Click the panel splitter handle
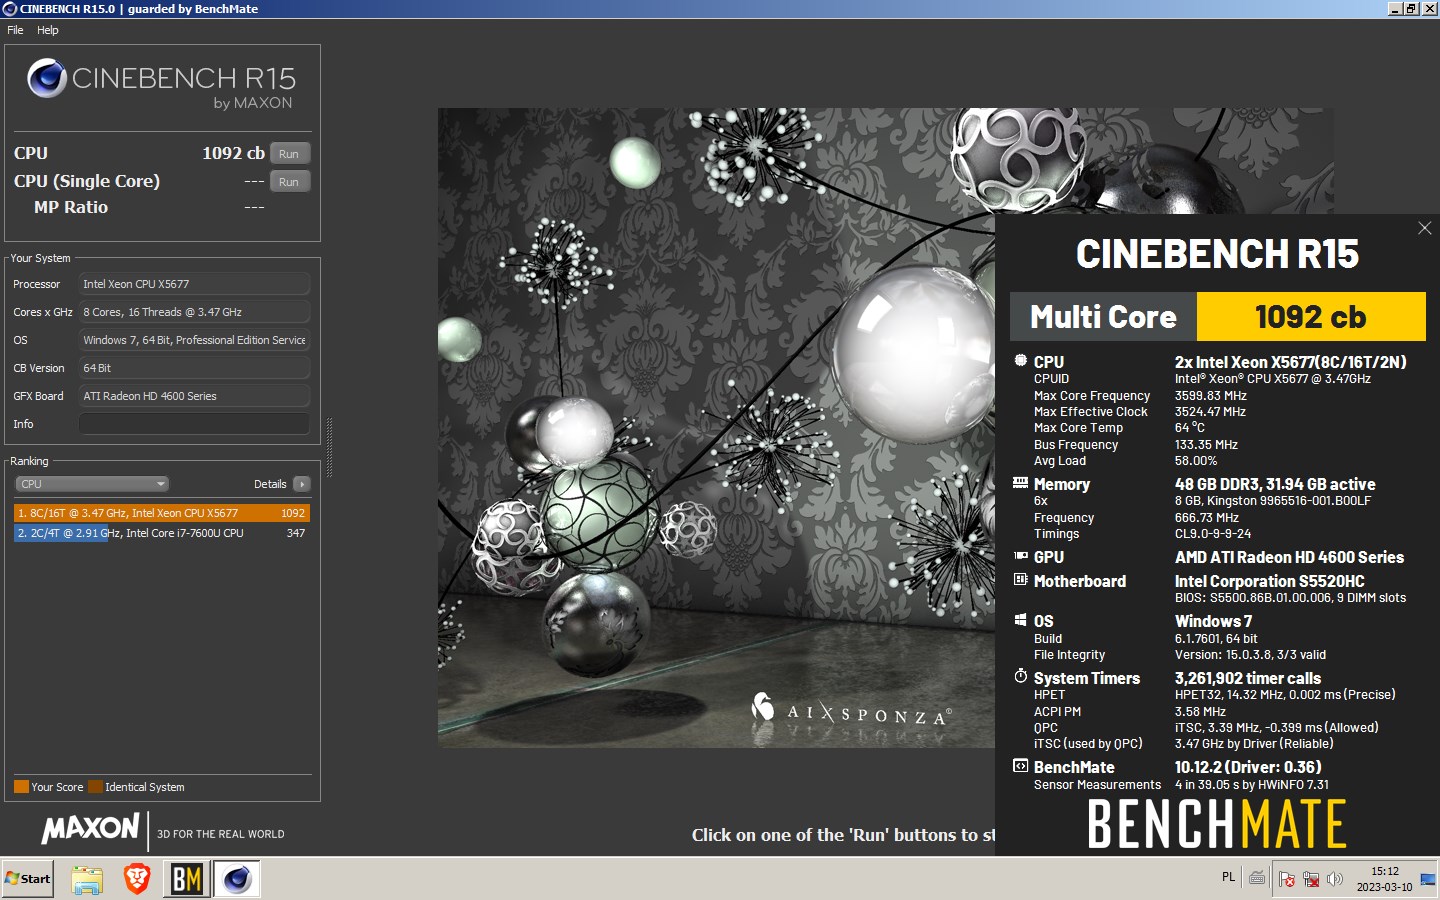This screenshot has width=1440, height=900. (x=329, y=447)
